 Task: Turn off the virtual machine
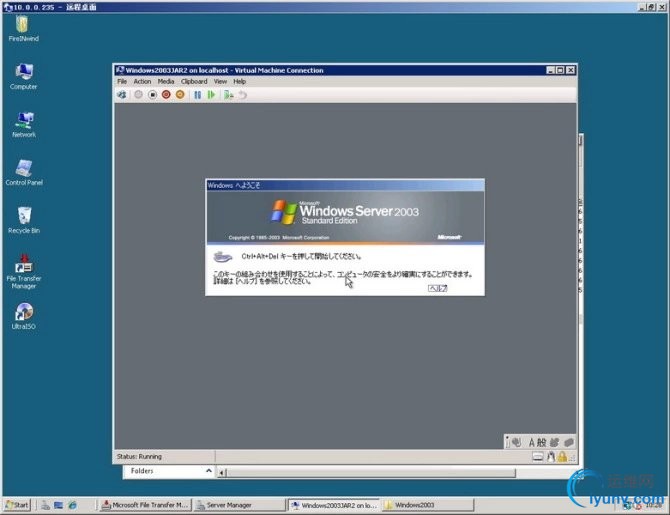[x=152, y=95]
